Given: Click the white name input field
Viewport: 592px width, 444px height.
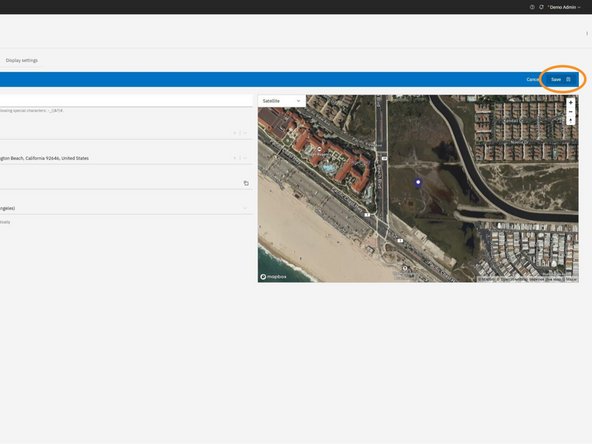Looking at the screenshot, I should [126, 101].
